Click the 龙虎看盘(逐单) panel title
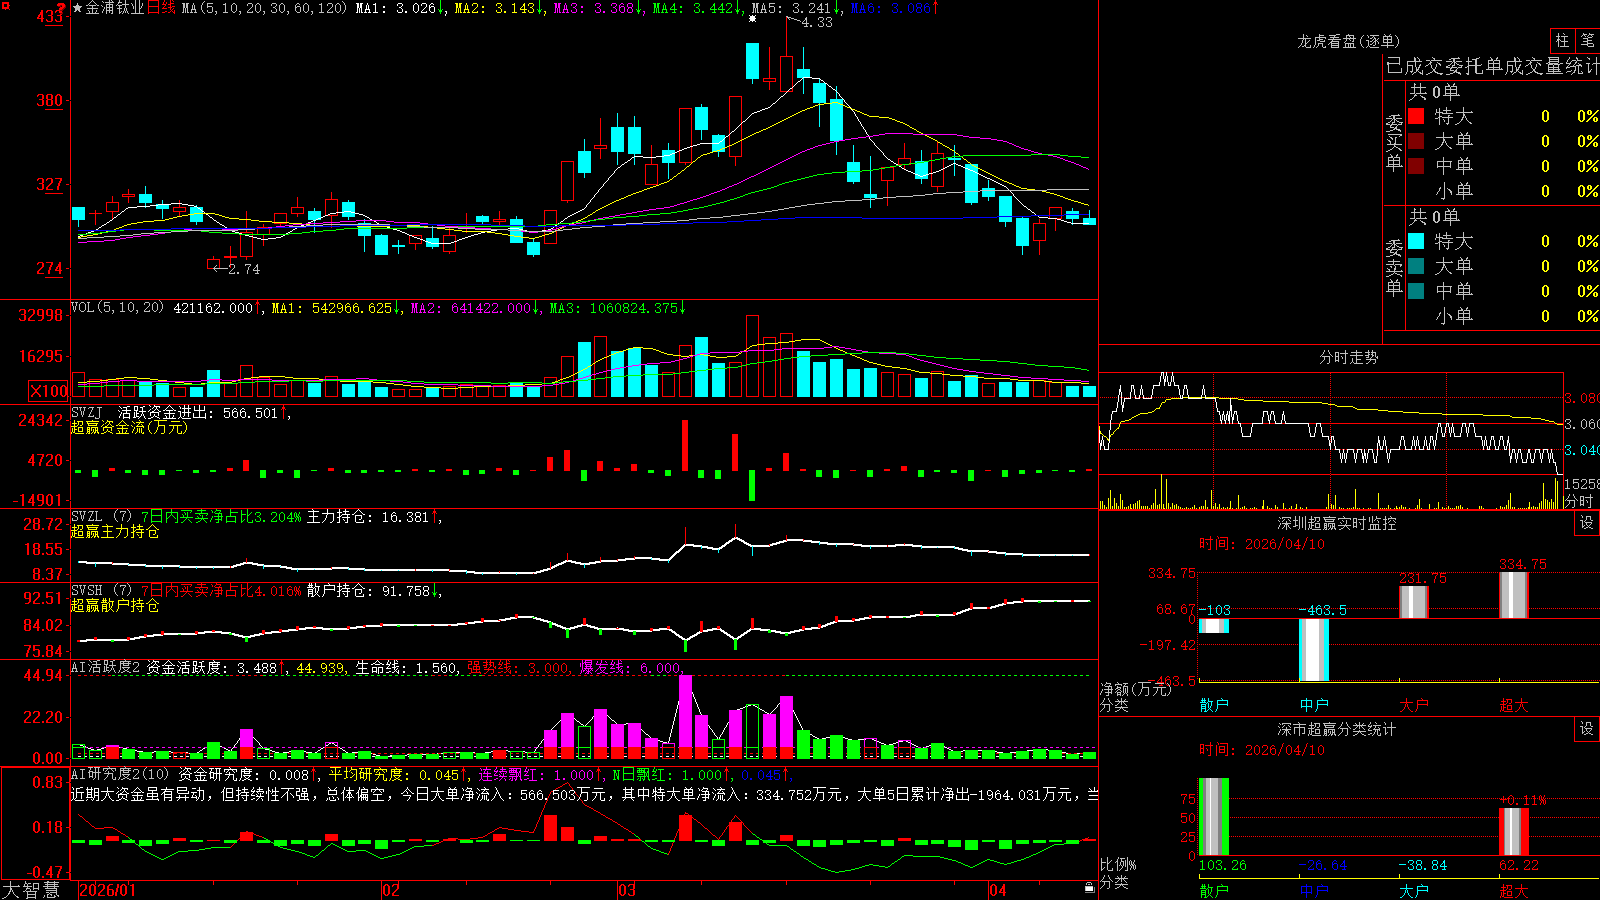 pyautogui.click(x=1348, y=41)
